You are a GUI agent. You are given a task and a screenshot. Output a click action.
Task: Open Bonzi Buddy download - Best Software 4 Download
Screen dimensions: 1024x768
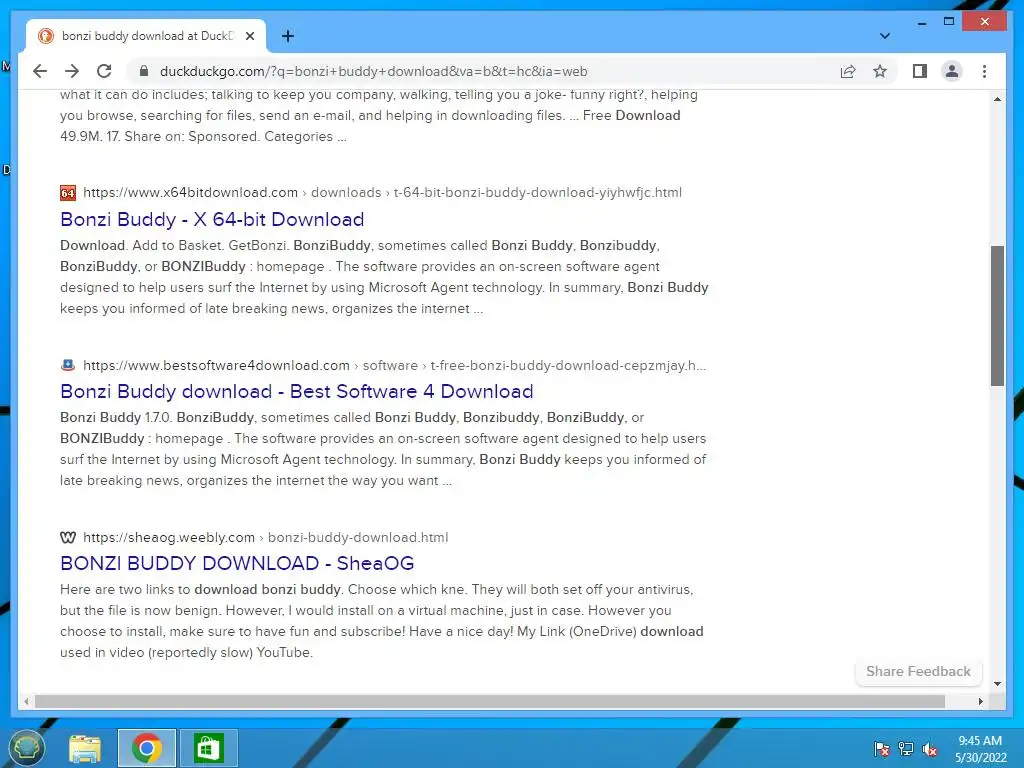coord(296,391)
